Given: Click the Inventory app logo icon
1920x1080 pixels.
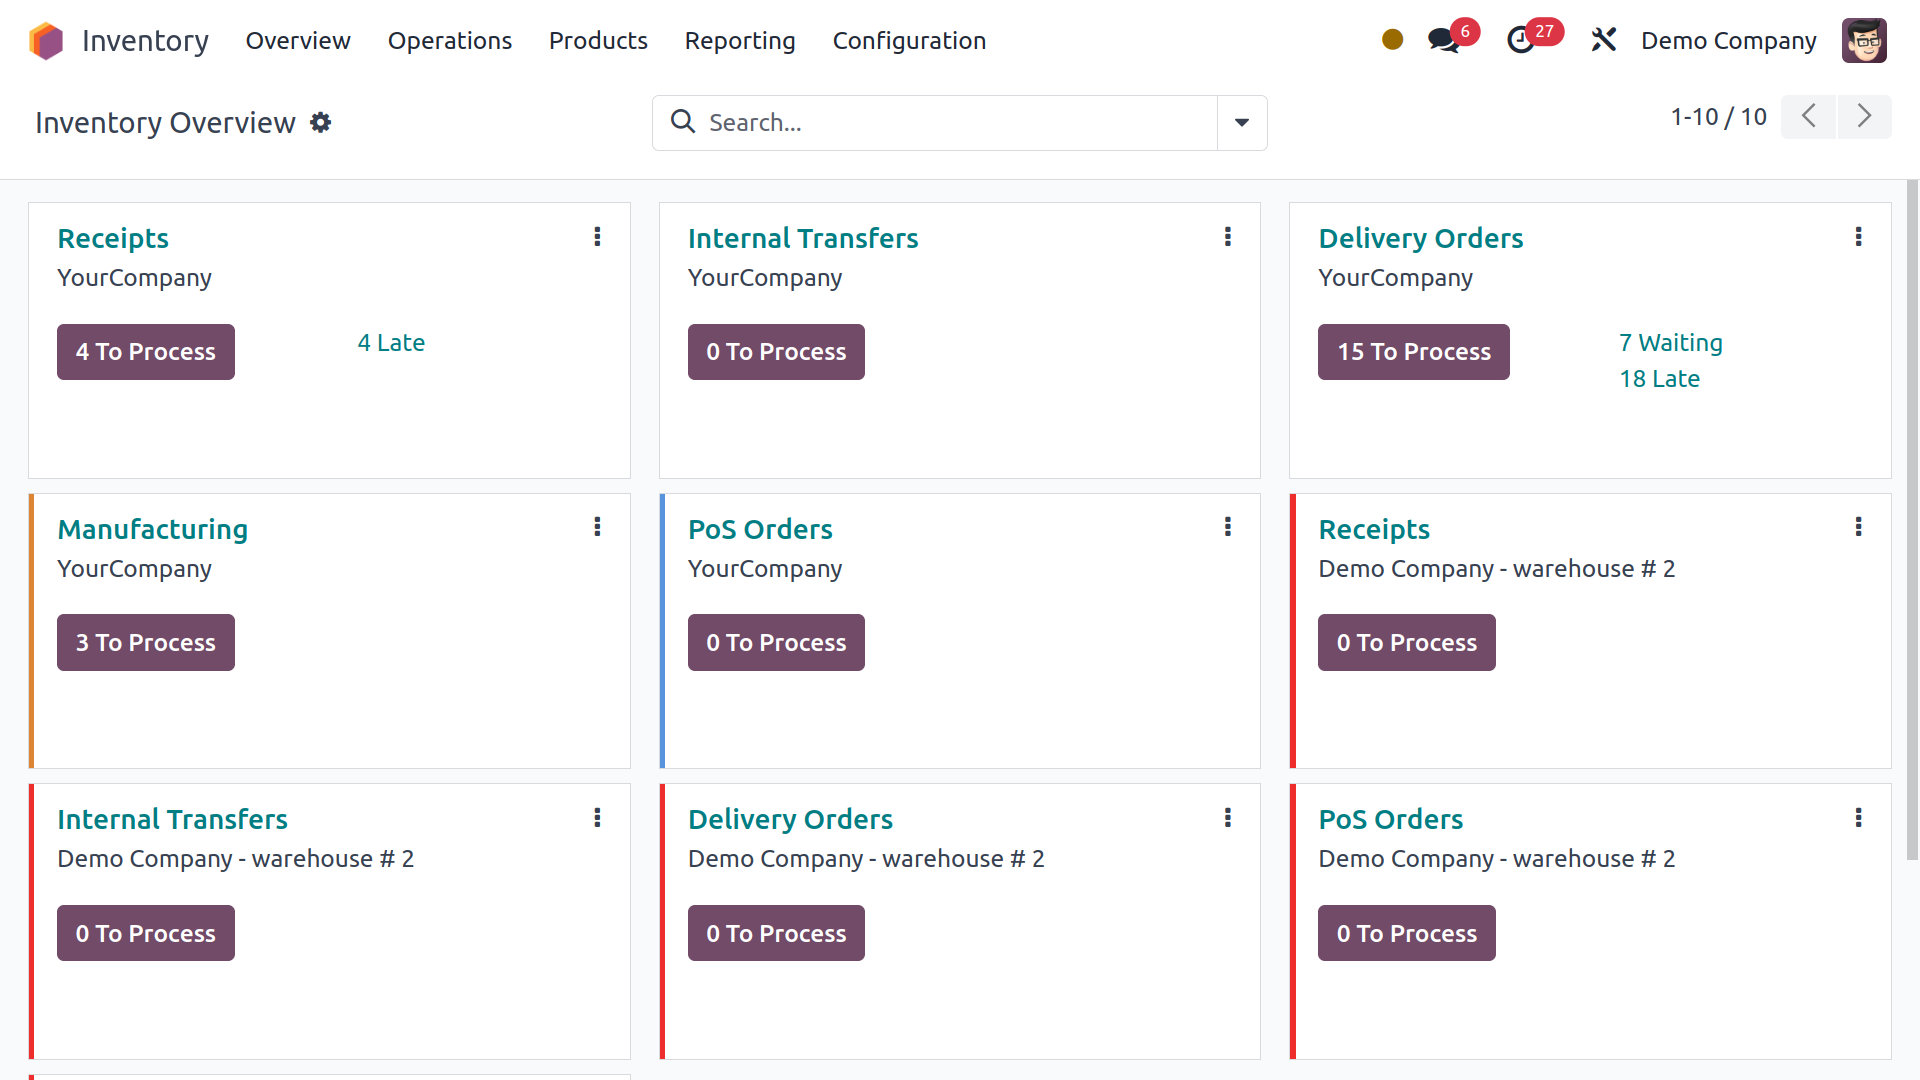Looking at the screenshot, I should pyautogui.click(x=46, y=41).
